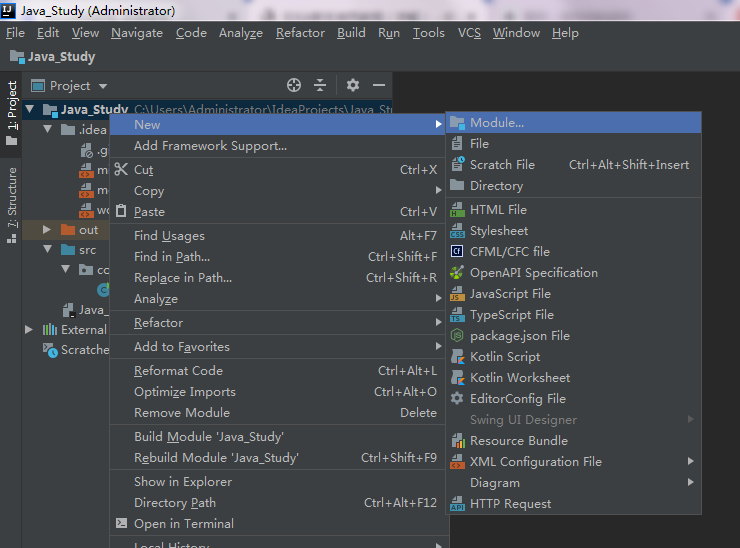Open the Refactor menu in menu bar

pyautogui.click(x=300, y=33)
